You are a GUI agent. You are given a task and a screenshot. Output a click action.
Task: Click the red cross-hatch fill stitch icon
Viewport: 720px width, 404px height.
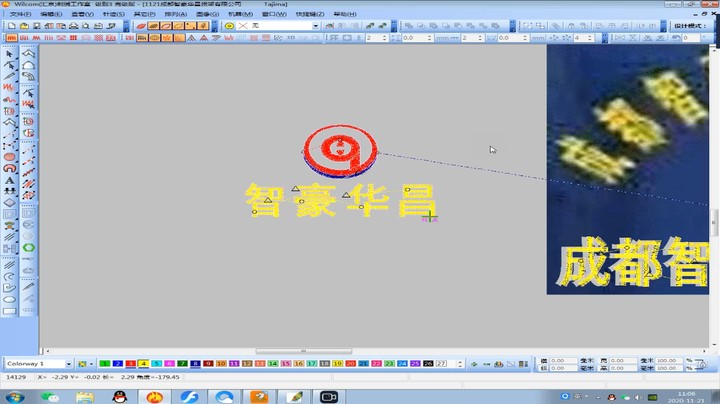click(98, 38)
